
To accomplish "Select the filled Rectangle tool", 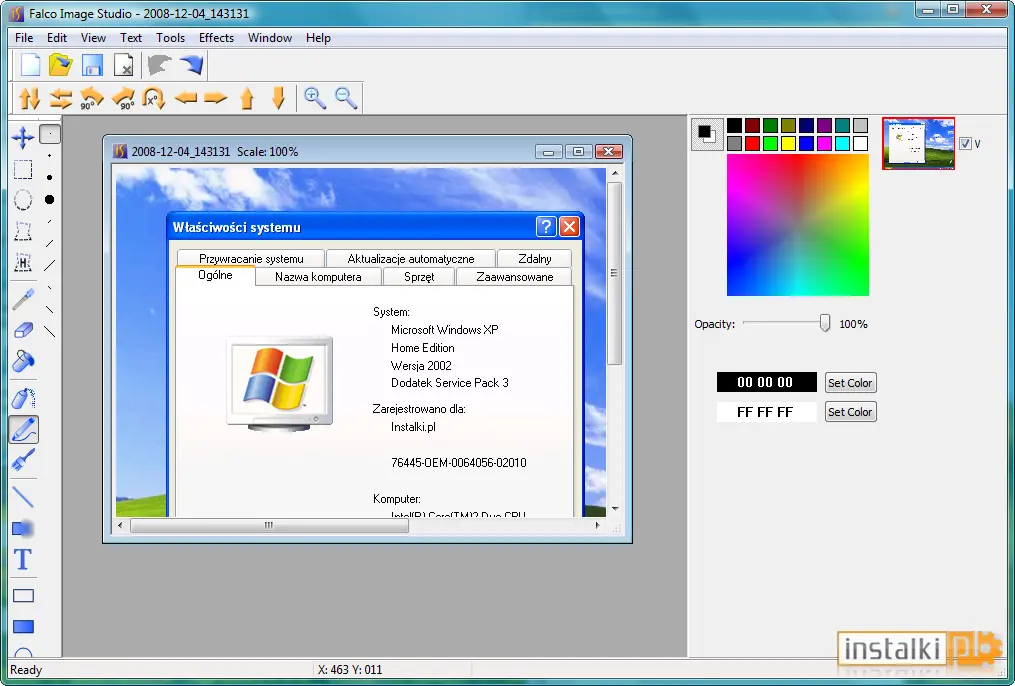I will click(23, 626).
